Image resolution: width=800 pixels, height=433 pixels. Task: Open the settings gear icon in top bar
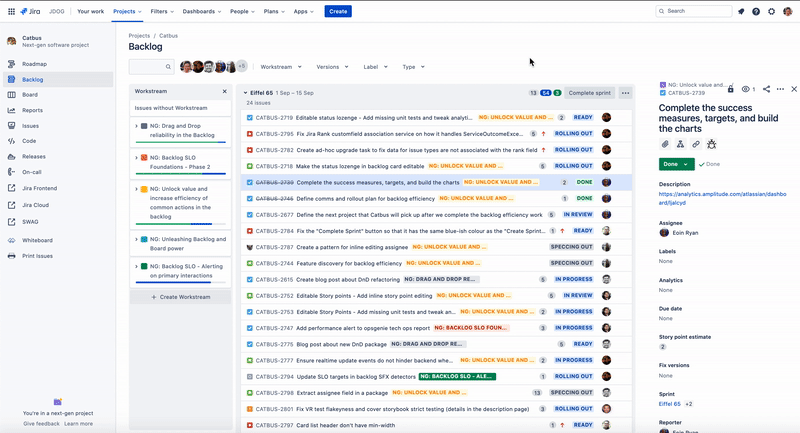[771, 11]
